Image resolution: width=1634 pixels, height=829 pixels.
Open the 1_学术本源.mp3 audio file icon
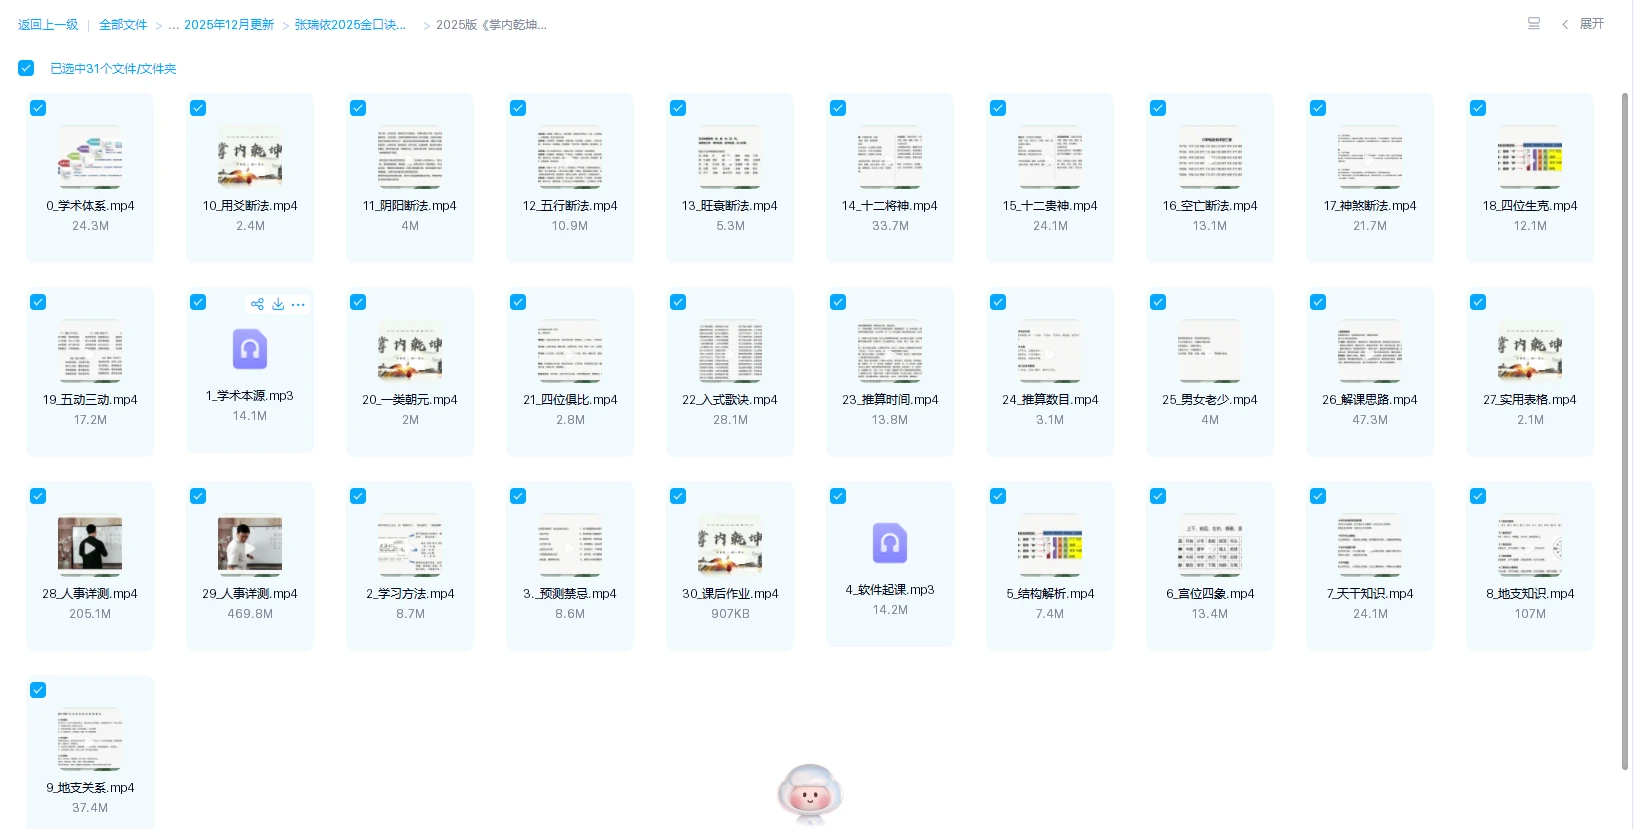point(250,349)
